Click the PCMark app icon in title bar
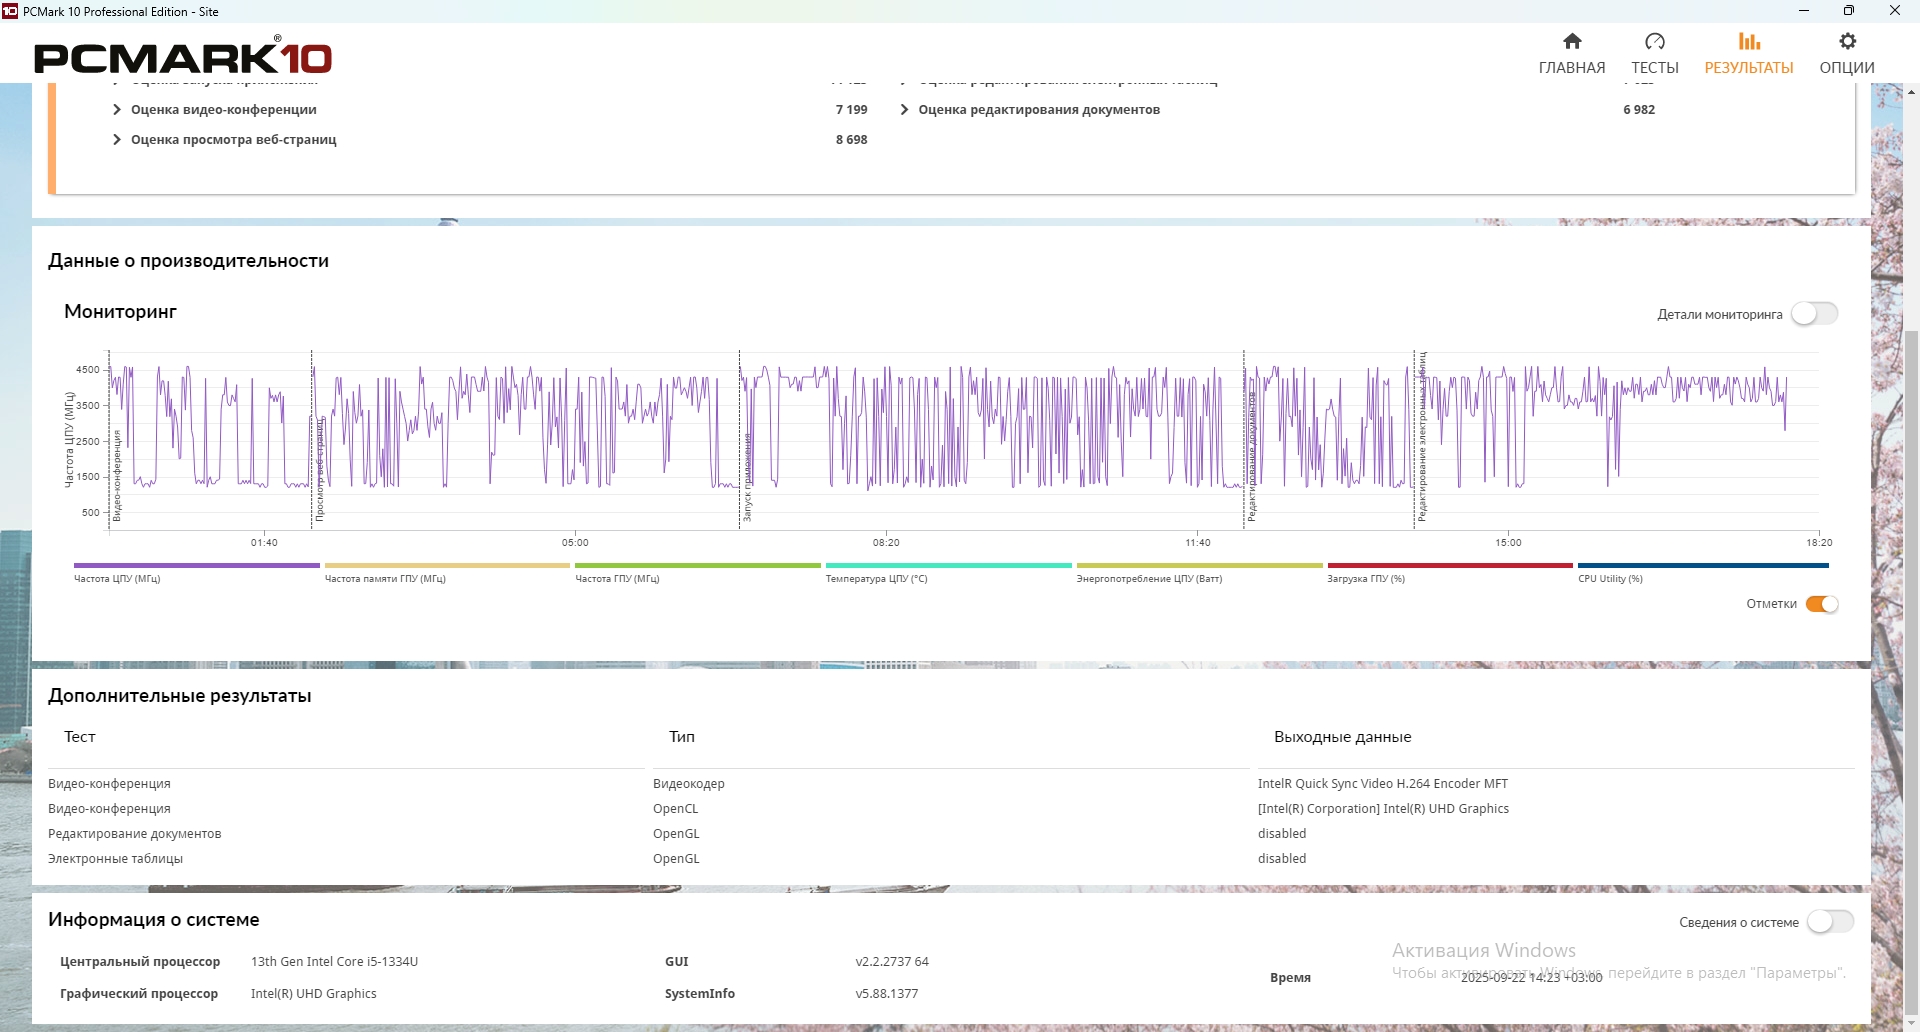Screen dimensions: 1920x1032 10,11
